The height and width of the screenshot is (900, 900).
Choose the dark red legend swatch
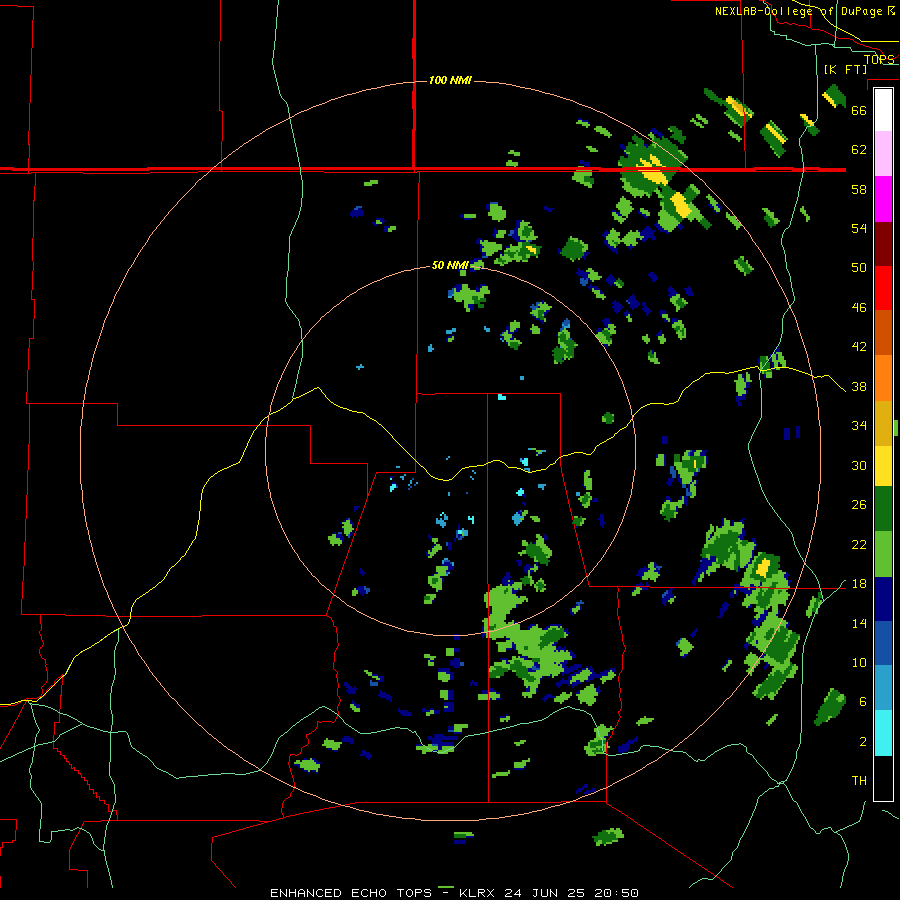pyautogui.click(x=883, y=244)
